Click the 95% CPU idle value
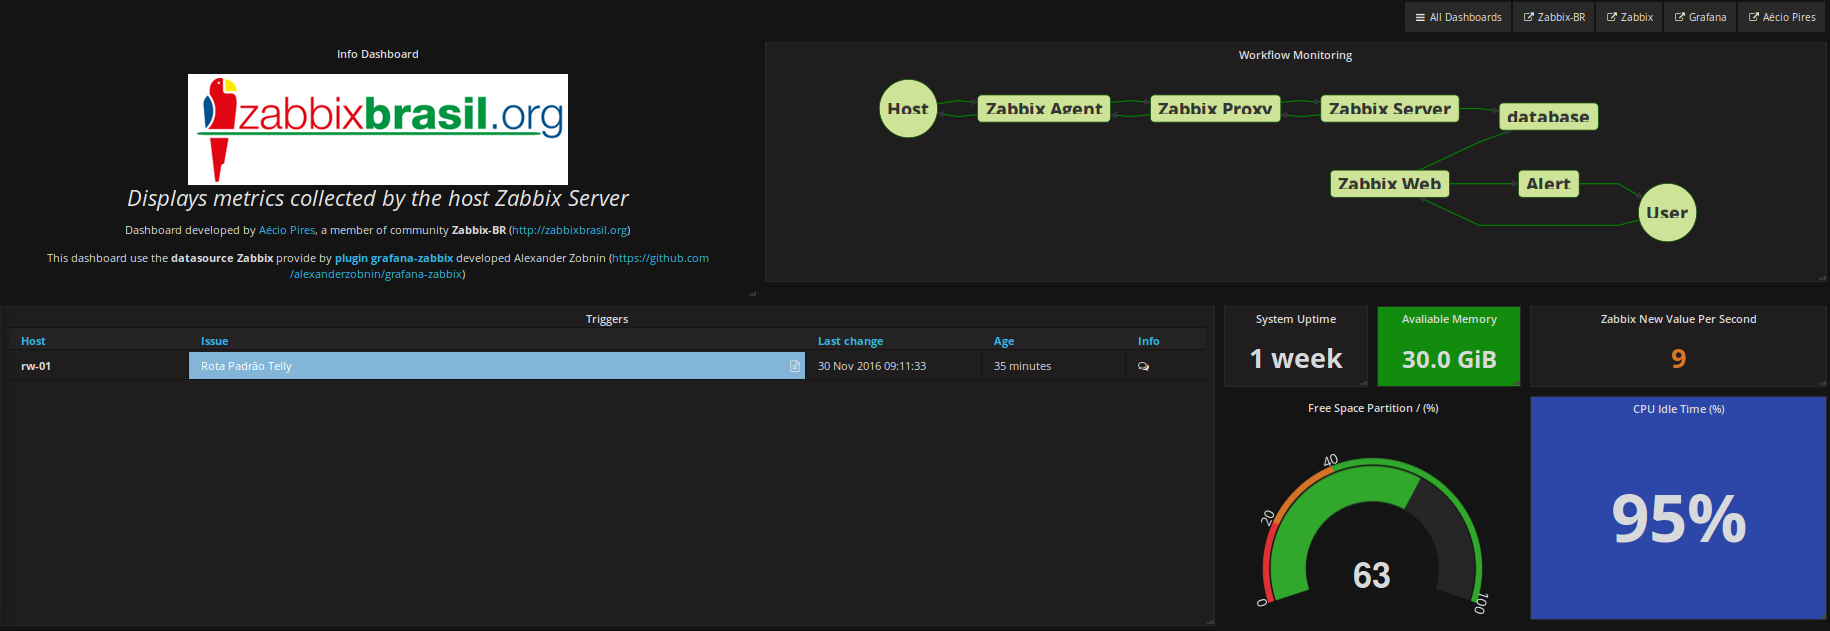1830x631 pixels. (x=1678, y=519)
